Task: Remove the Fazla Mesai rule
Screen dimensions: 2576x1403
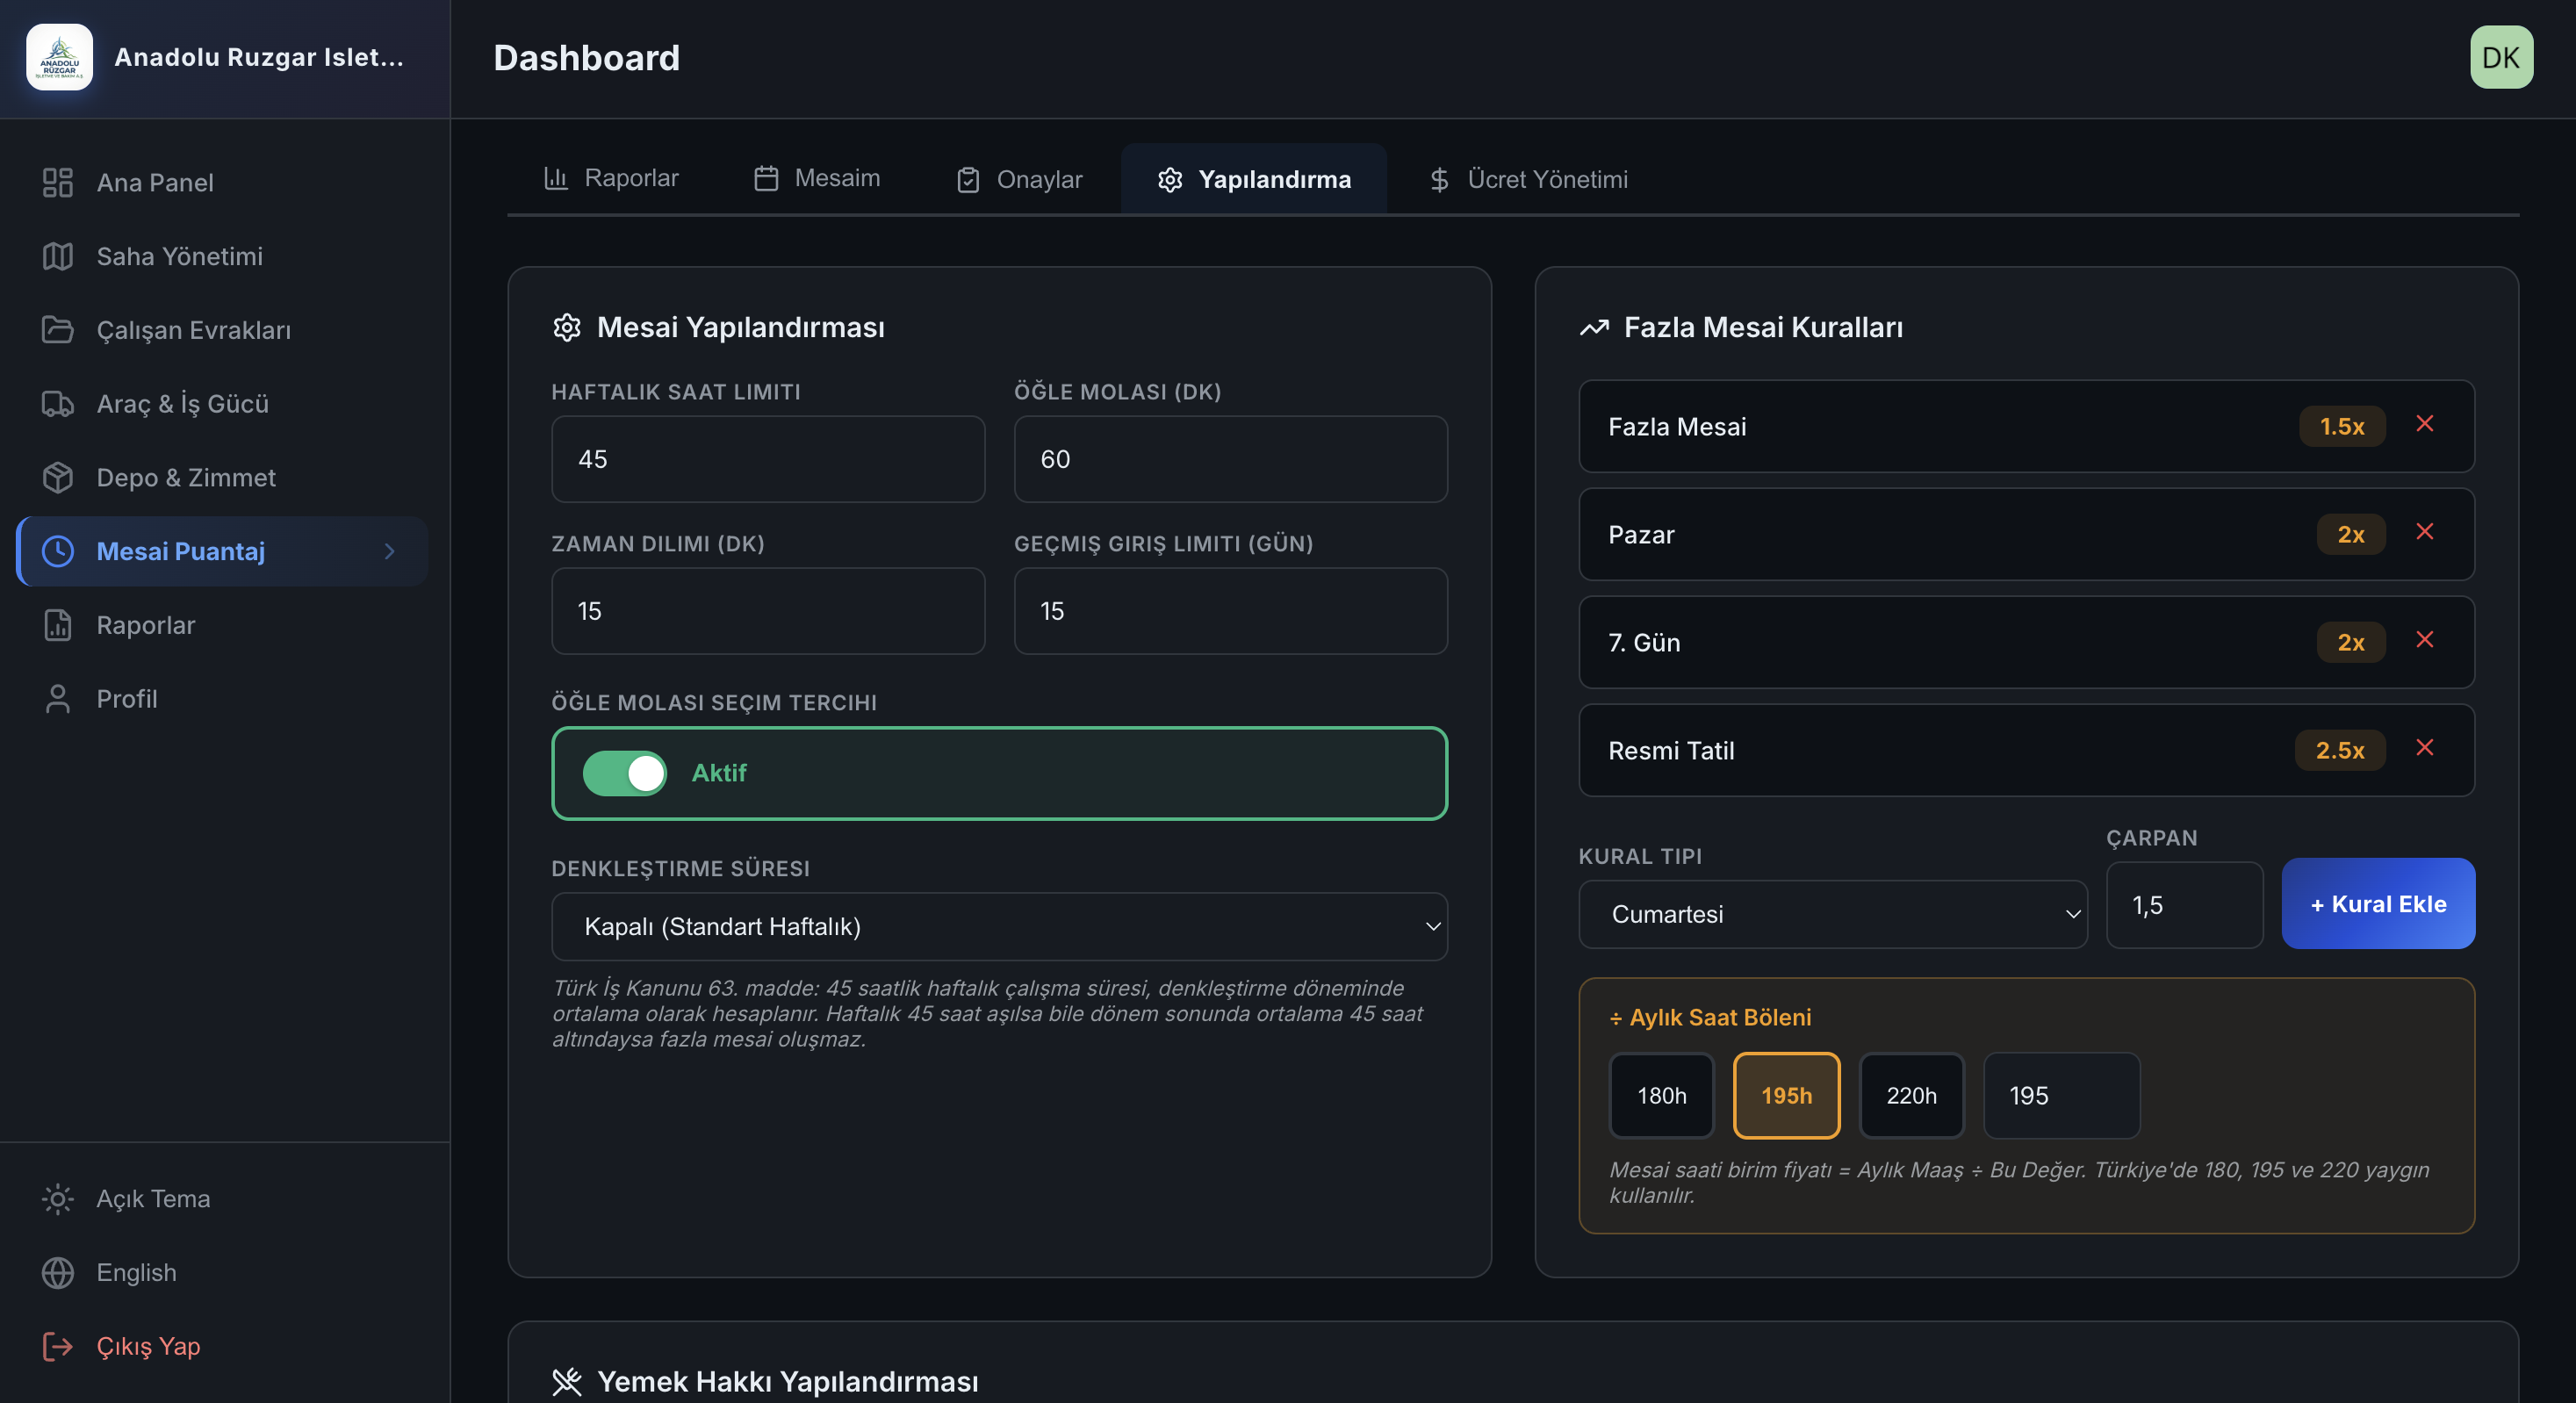Action: click(2424, 424)
